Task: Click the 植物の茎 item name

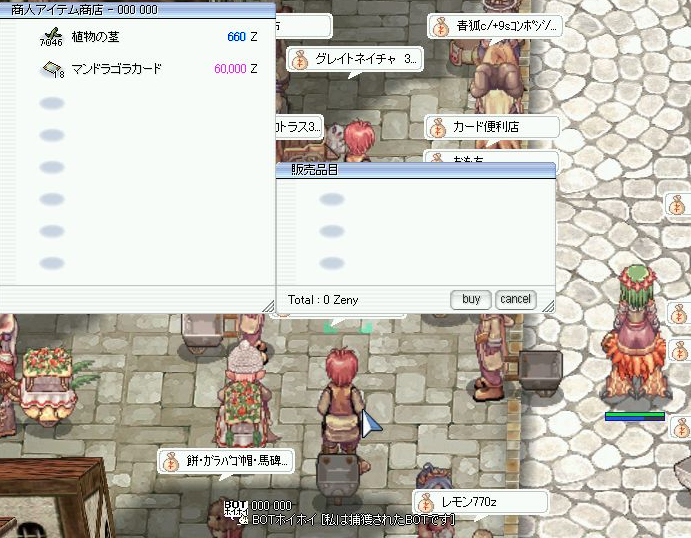Action: click(95, 37)
